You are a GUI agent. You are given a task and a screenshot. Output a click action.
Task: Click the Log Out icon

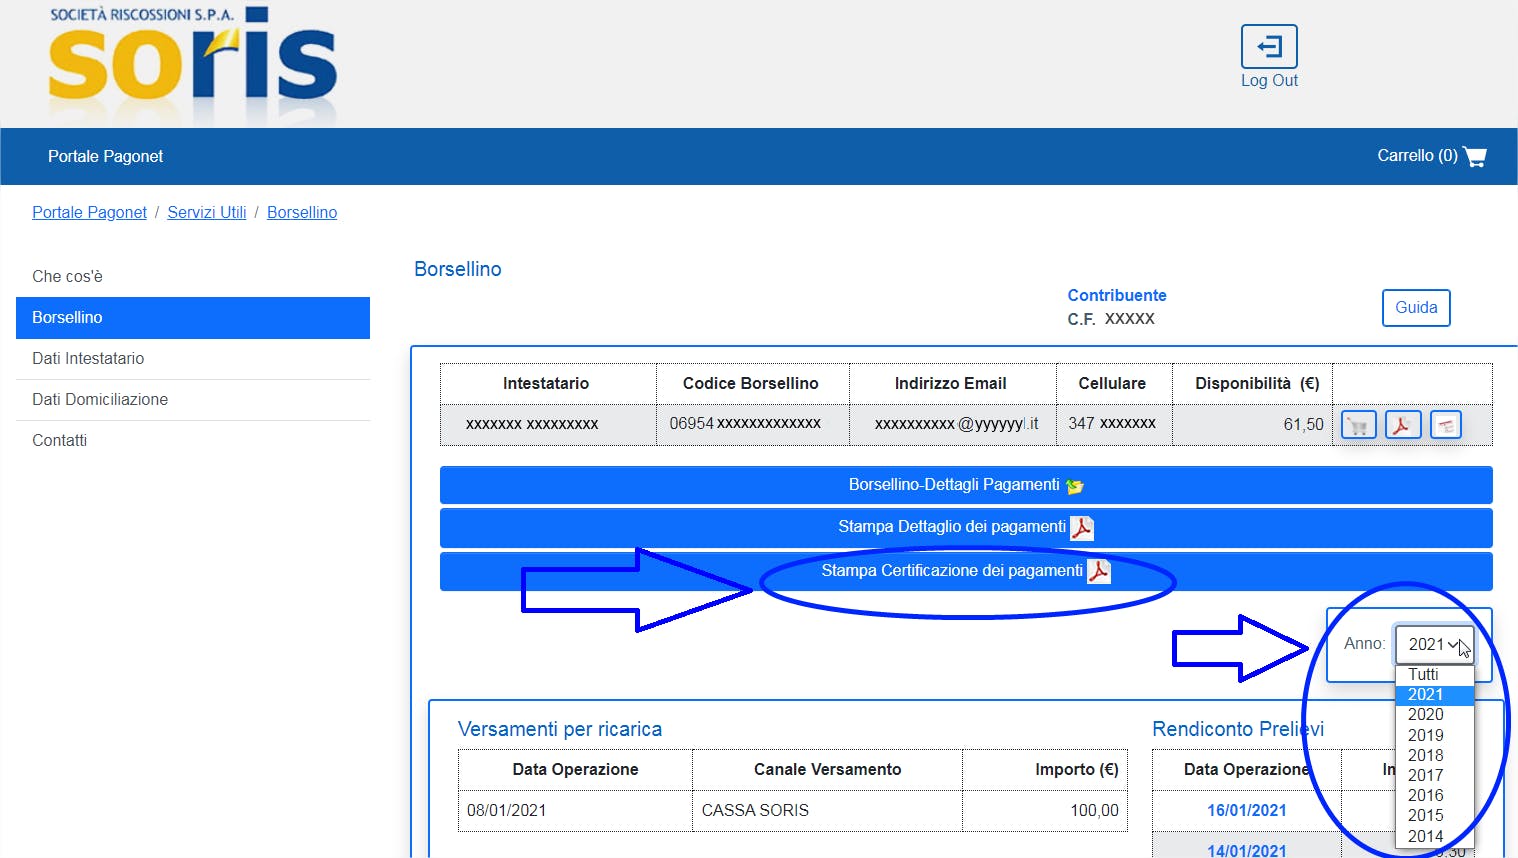1268,47
